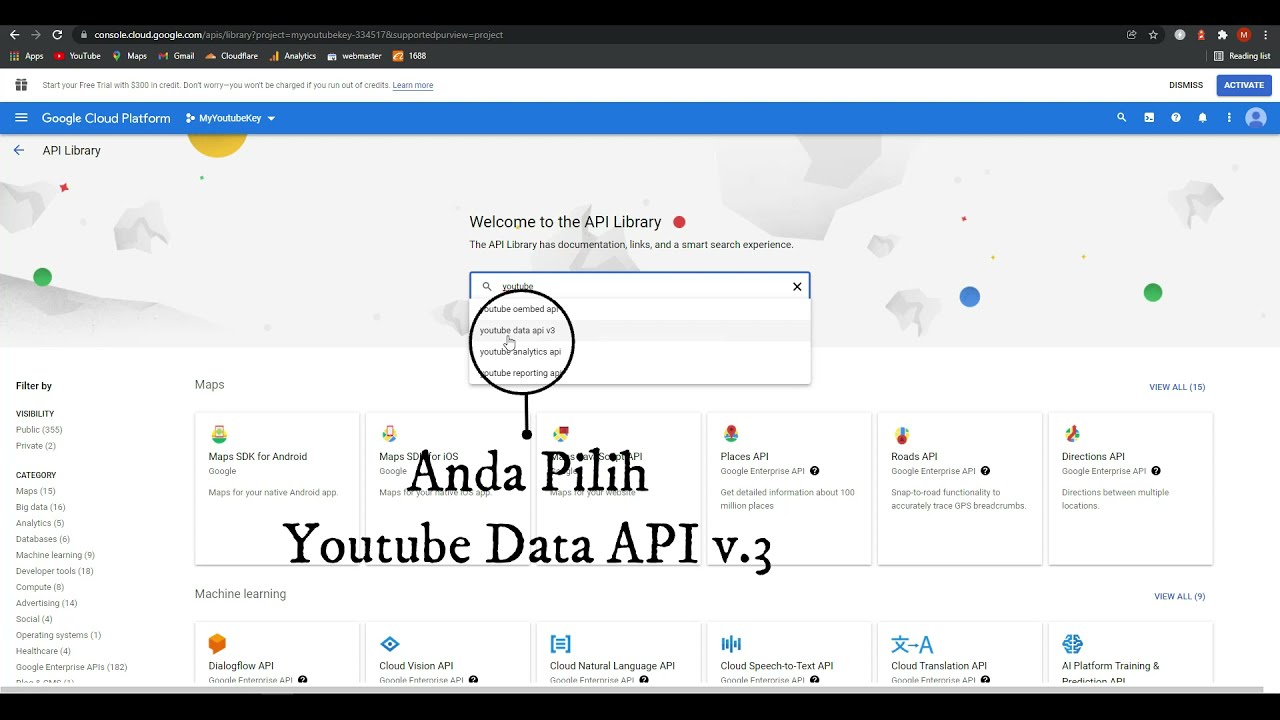Filter category Operating systems (1)
Viewport: 1280px width, 720px height.
click(59, 635)
